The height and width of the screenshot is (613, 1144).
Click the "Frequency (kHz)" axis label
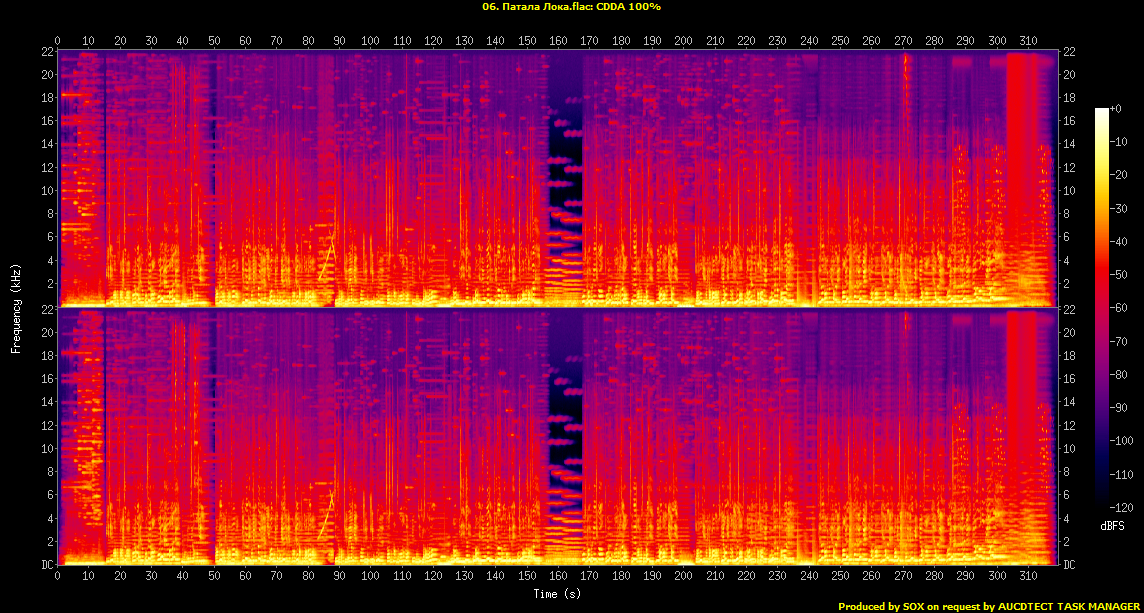[x=16, y=308]
